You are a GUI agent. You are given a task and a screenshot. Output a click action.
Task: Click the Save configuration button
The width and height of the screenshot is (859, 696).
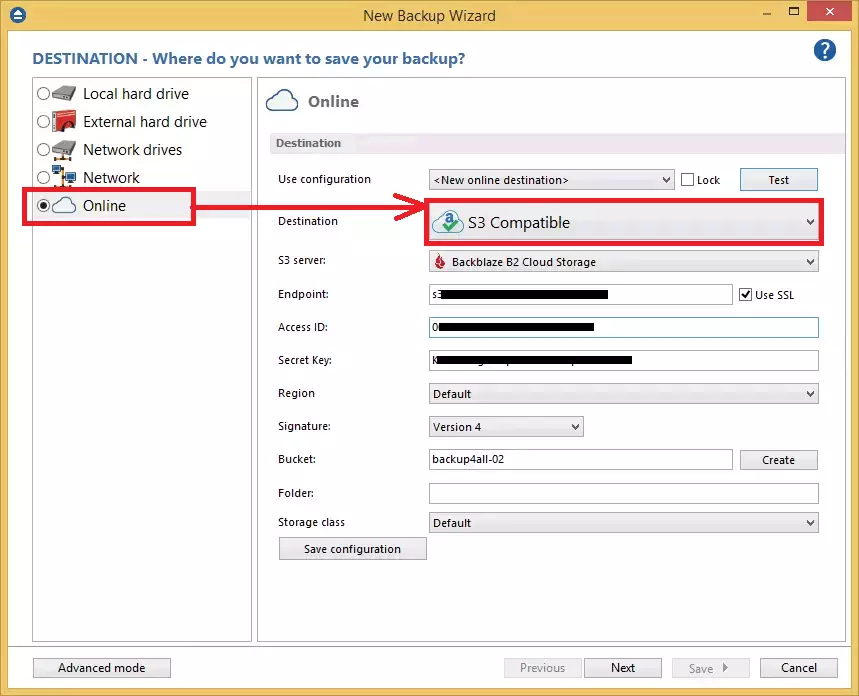(352, 549)
